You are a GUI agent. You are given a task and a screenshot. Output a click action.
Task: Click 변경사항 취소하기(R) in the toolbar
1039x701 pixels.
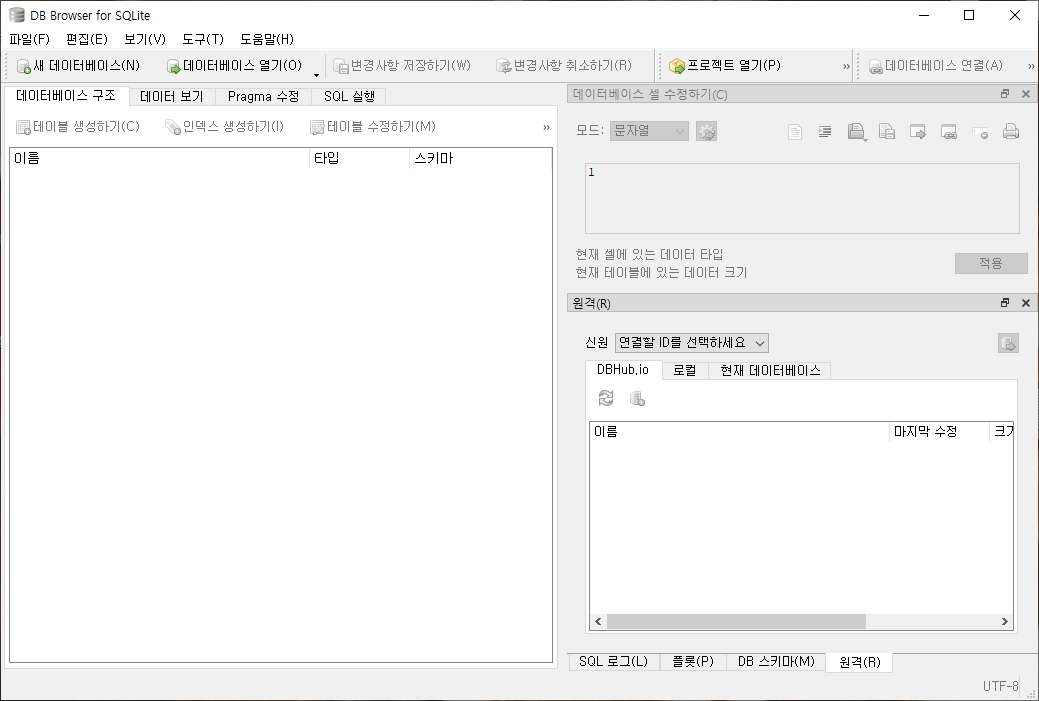click(564, 66)
